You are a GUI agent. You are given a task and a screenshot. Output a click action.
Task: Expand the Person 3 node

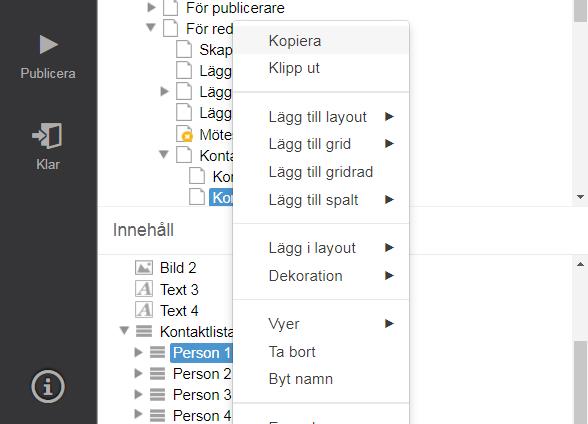[x=138, y=394]
